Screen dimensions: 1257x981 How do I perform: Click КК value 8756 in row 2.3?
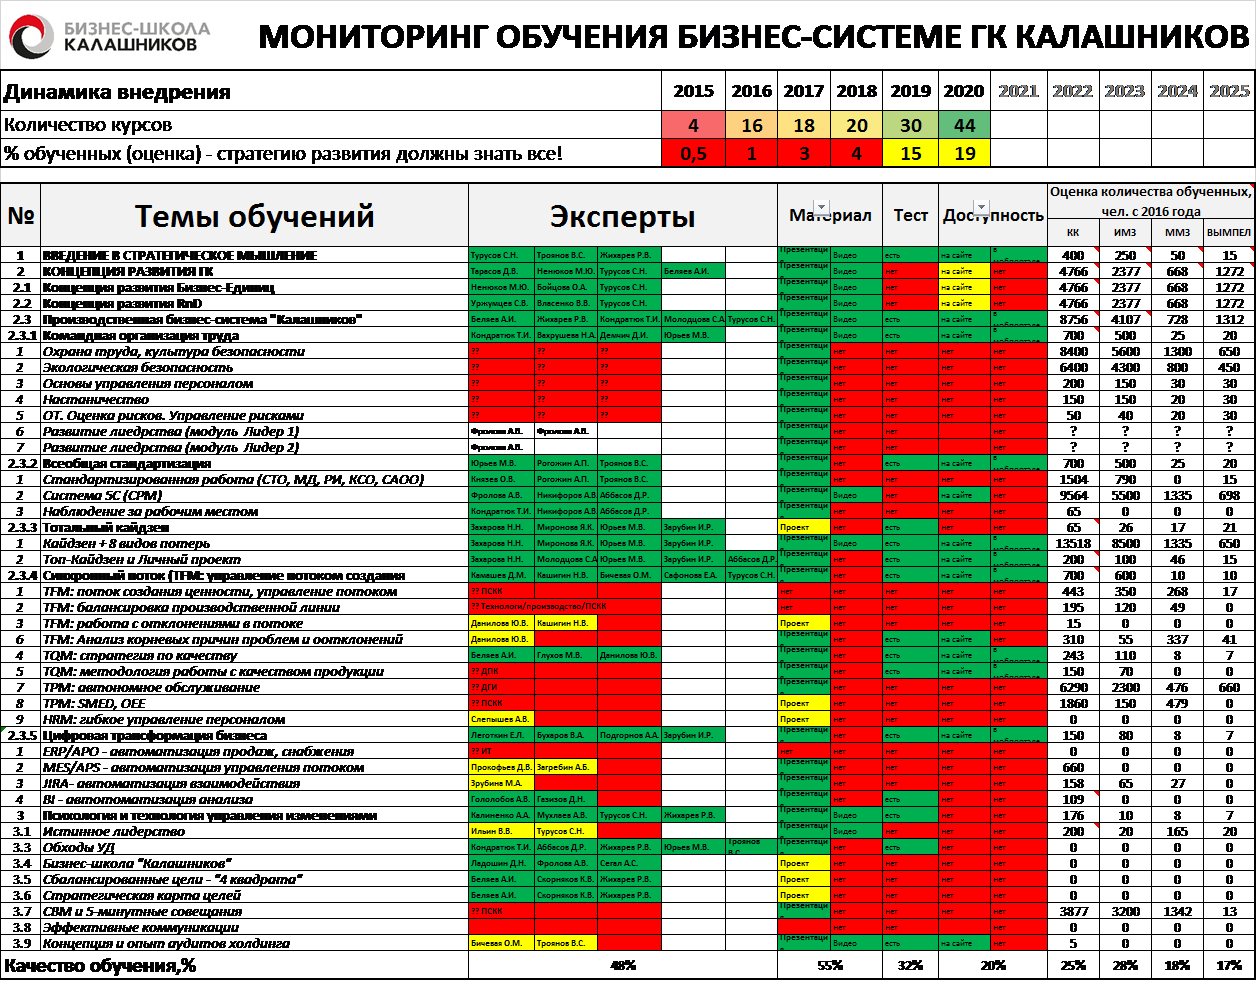tap(1073, 319)
